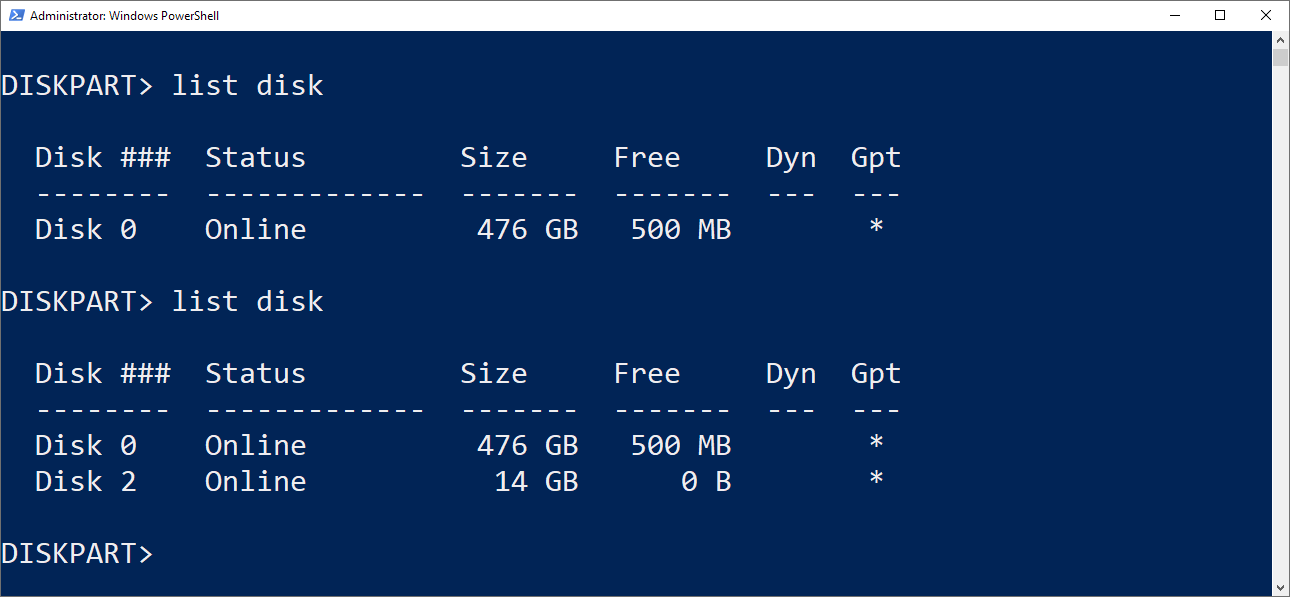Click the Gpt asterisk for Disk 2

coord(876,480)
